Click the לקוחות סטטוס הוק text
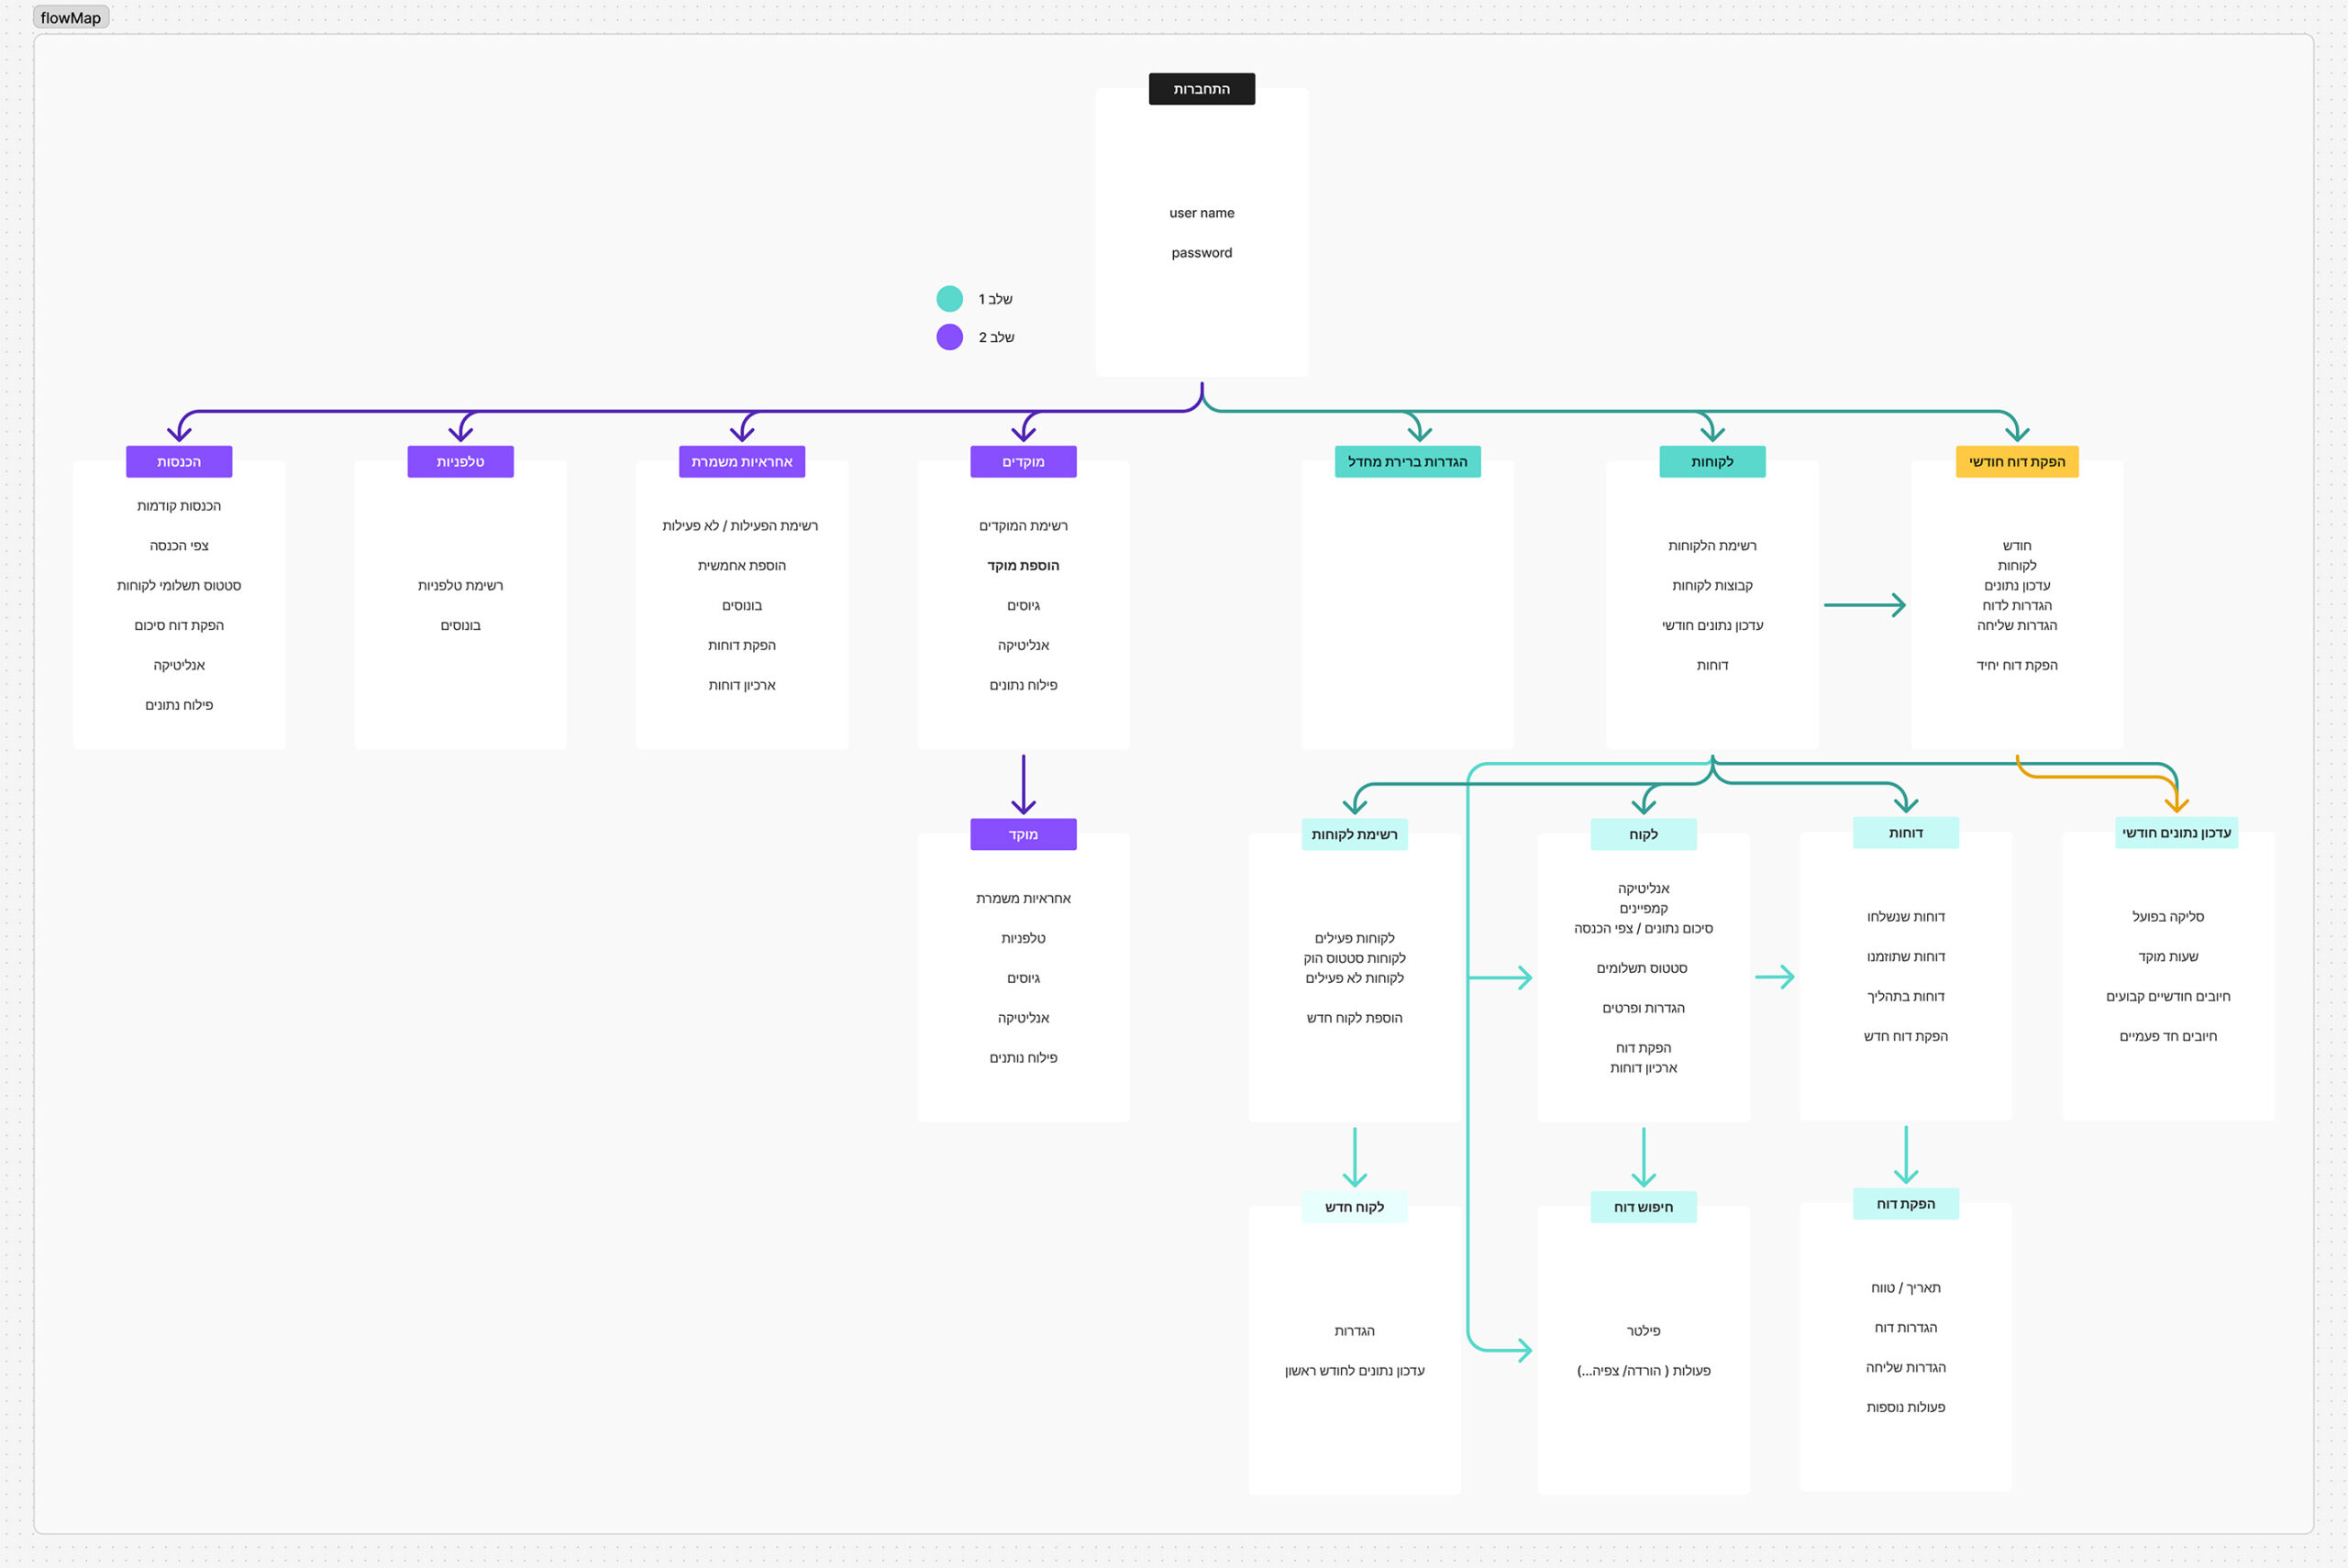Image resolution: width=2348 pixels, height=1568 pixels. (x=1354, y=959)
